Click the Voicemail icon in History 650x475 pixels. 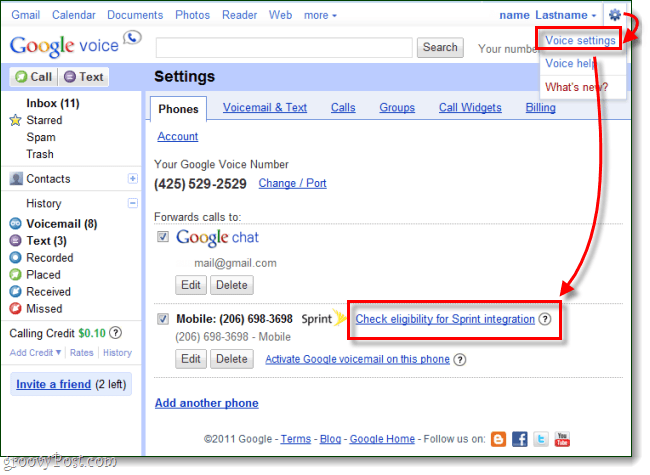(x=15, y=224)
